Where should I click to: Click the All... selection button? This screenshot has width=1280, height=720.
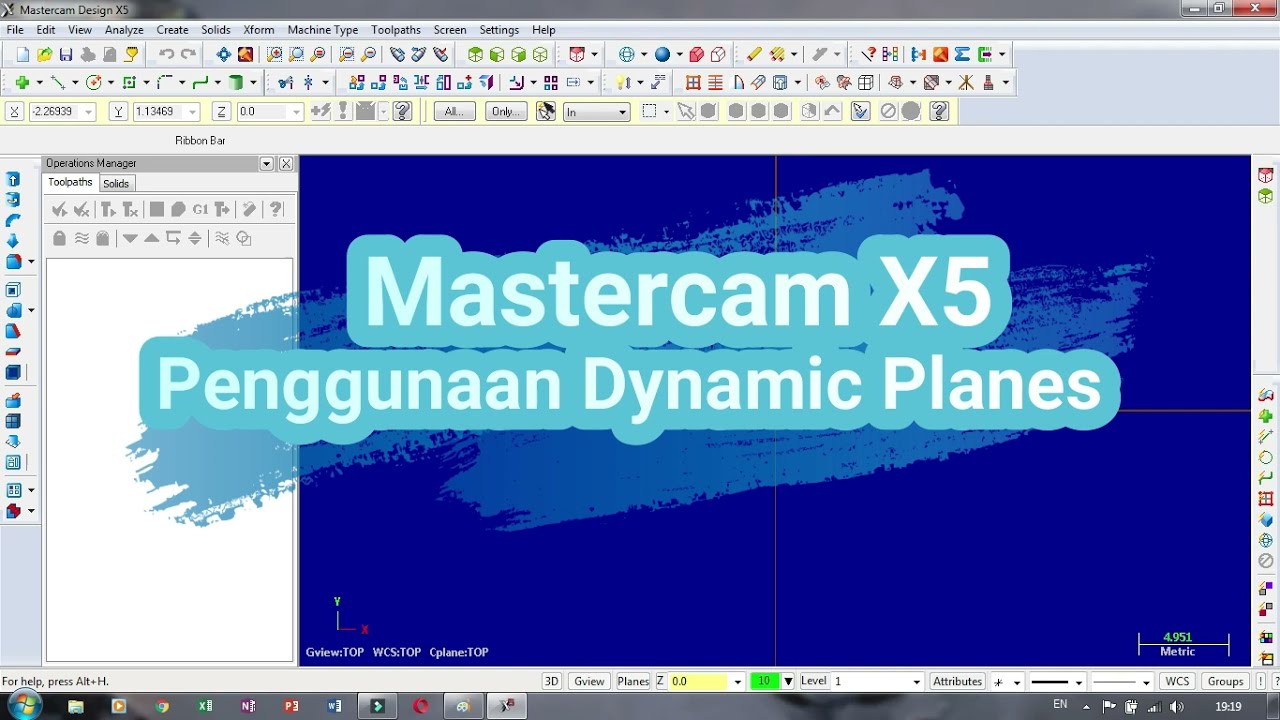[454, 111]
